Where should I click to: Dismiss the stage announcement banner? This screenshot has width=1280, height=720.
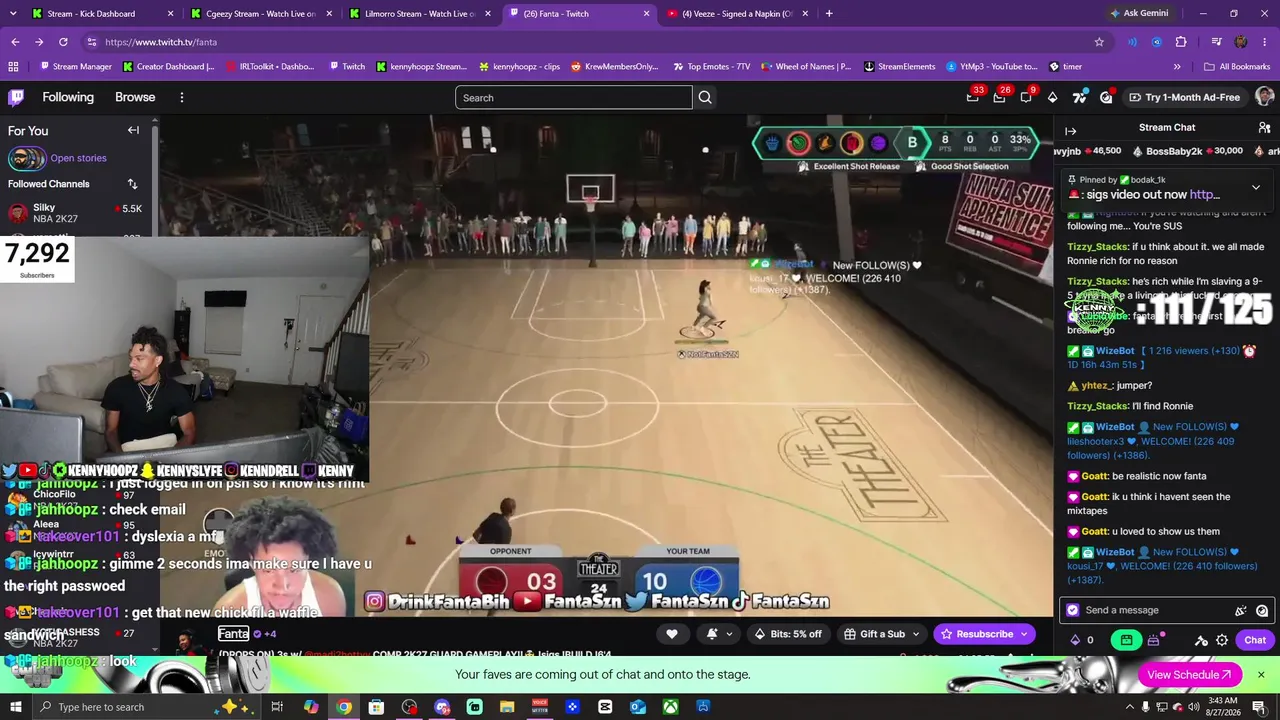tap(1261, 675)
